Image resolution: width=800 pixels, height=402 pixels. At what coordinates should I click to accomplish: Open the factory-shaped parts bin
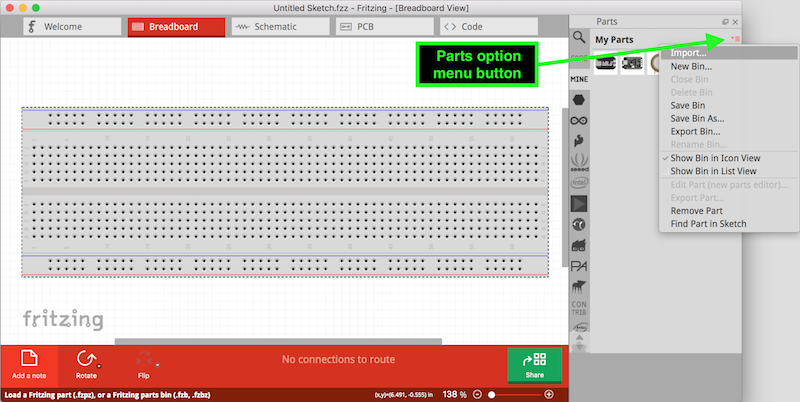[579, 245]
